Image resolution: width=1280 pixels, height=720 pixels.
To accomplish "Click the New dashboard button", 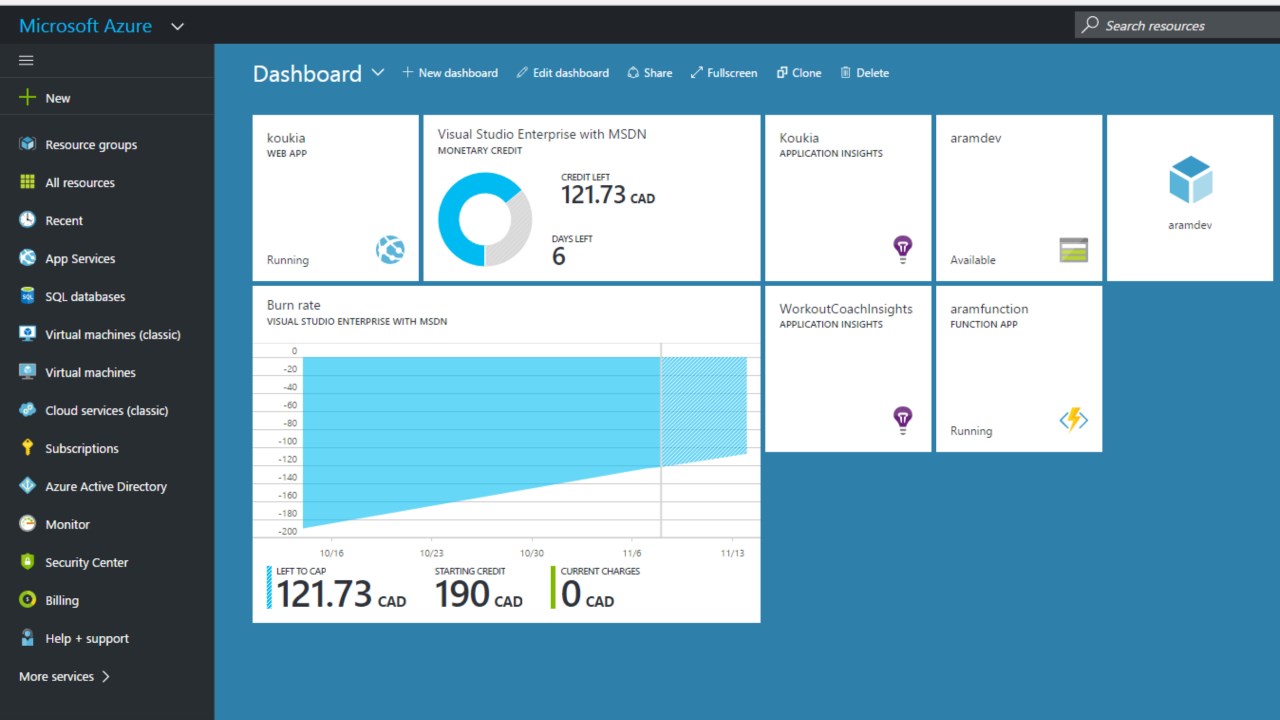I will 450,73.
